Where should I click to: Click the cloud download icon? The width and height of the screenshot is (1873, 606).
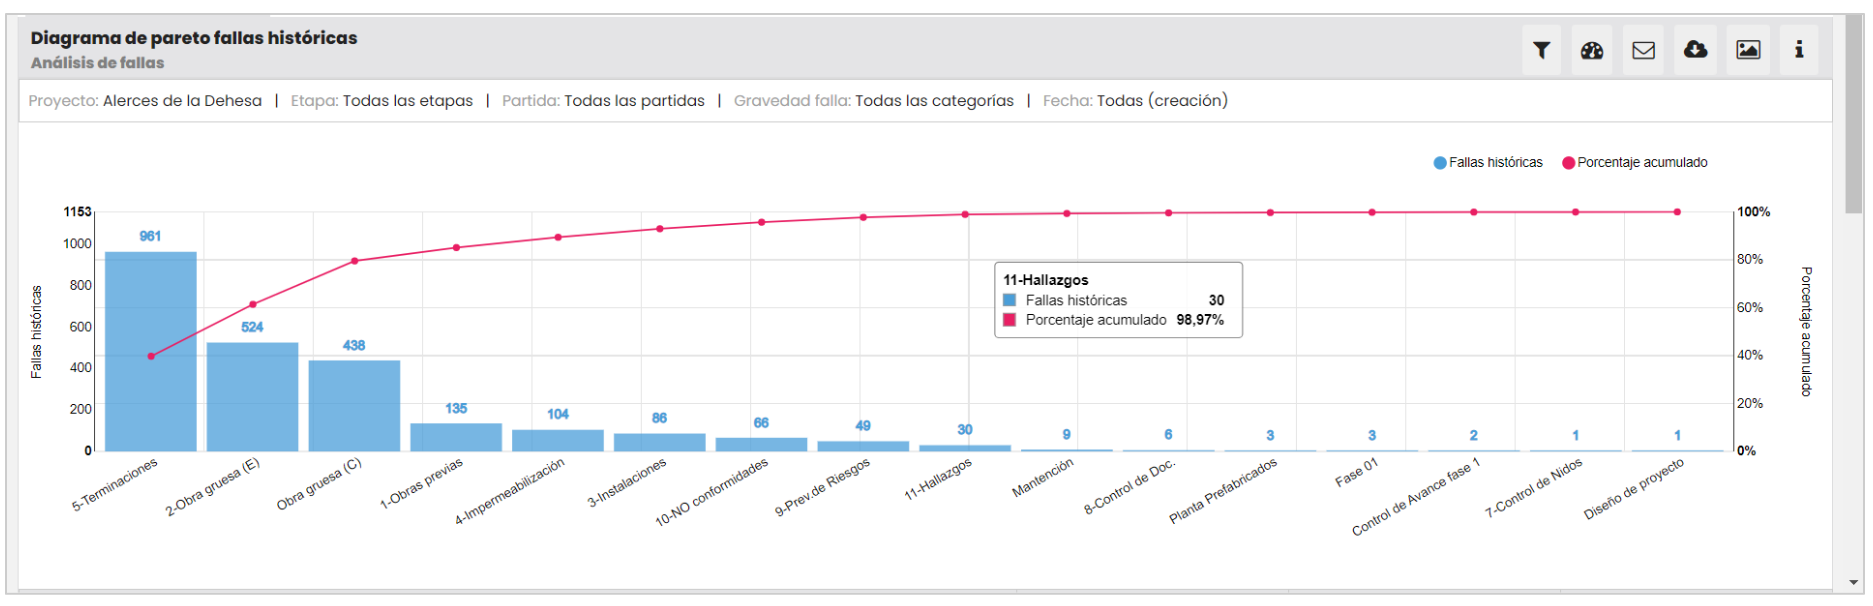coord(1696,50)
